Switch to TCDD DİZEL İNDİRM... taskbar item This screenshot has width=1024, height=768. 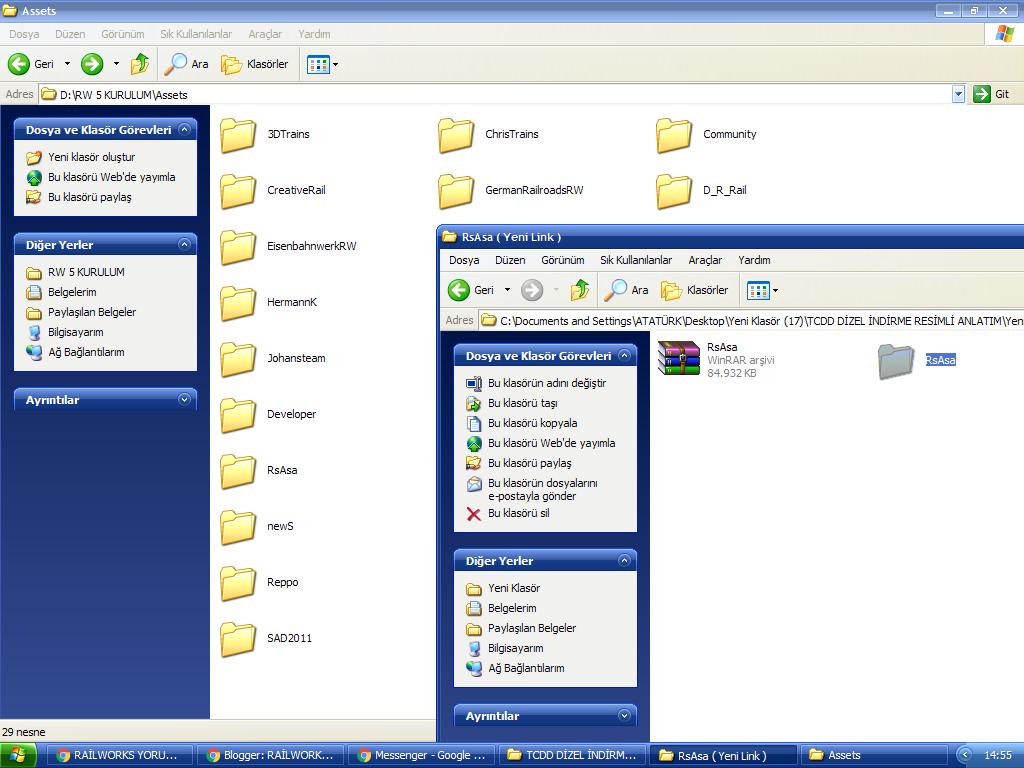[x=573, y=756]
